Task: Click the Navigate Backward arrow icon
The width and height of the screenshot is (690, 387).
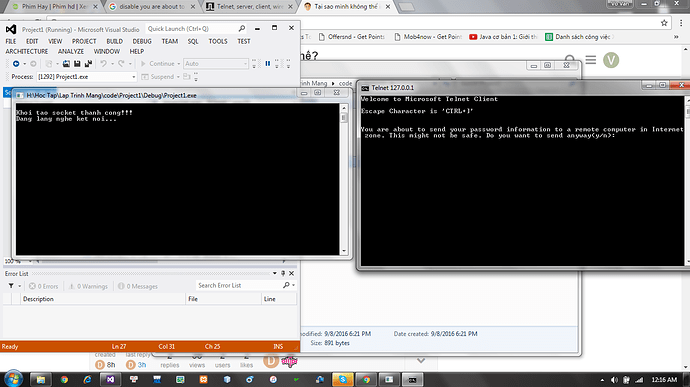Action: pos(16,64)
